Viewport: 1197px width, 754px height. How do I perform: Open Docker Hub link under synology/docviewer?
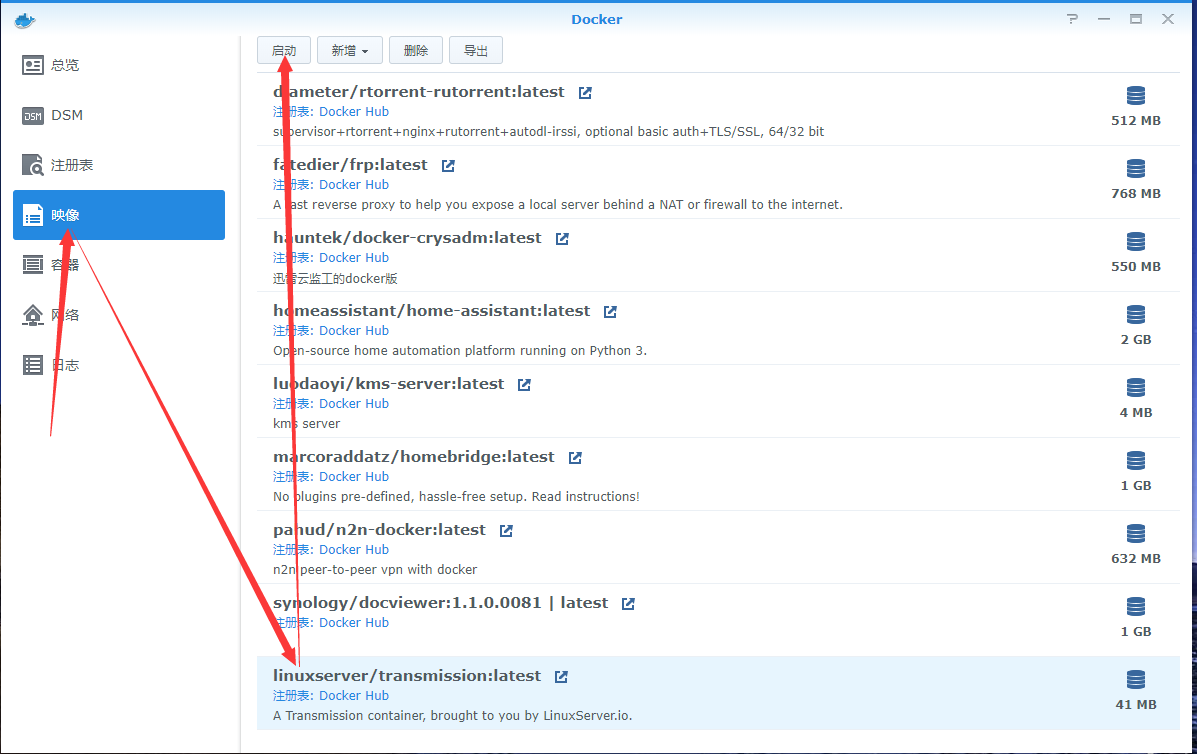(354, 623)
